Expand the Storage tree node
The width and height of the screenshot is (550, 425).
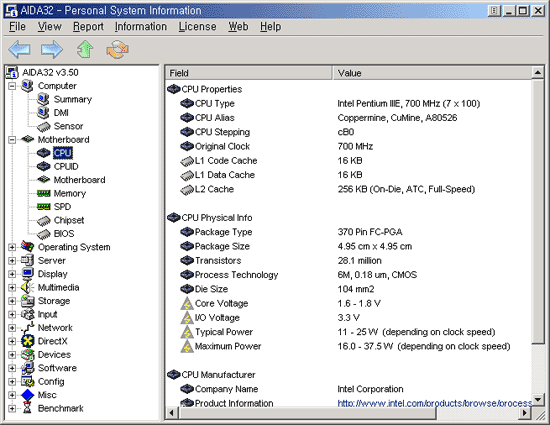(x=12, y=301)
